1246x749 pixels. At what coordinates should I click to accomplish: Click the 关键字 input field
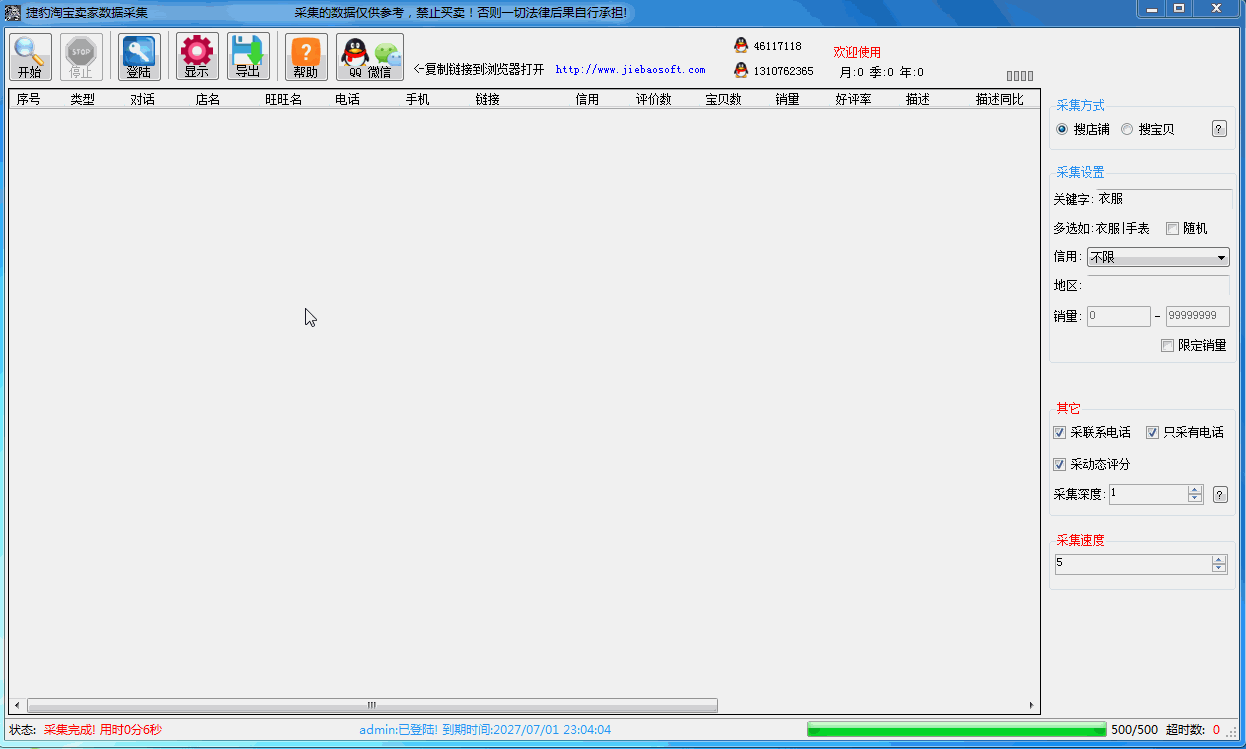[x=1163, y=199]
